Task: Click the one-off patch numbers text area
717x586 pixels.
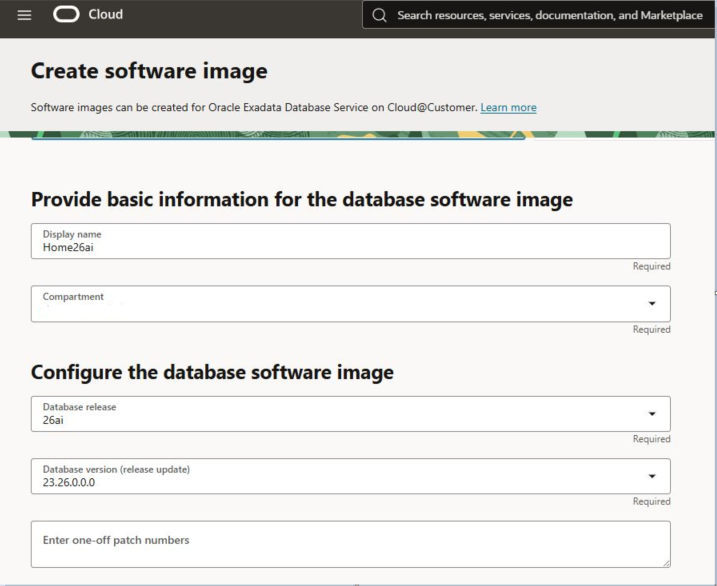Action: coord(350,544)
